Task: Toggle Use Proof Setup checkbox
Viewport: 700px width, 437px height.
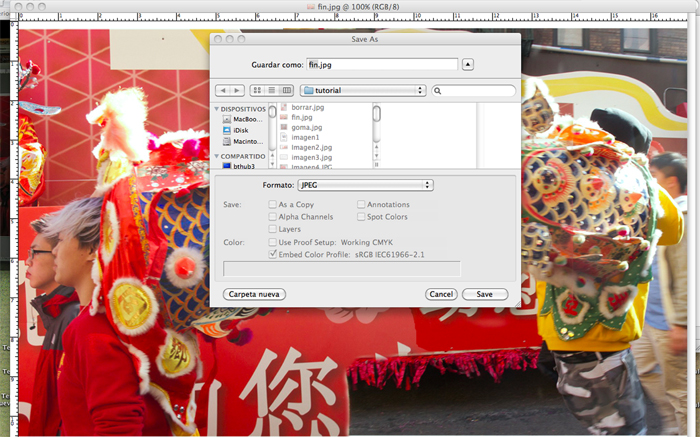Action: [272, 242]
